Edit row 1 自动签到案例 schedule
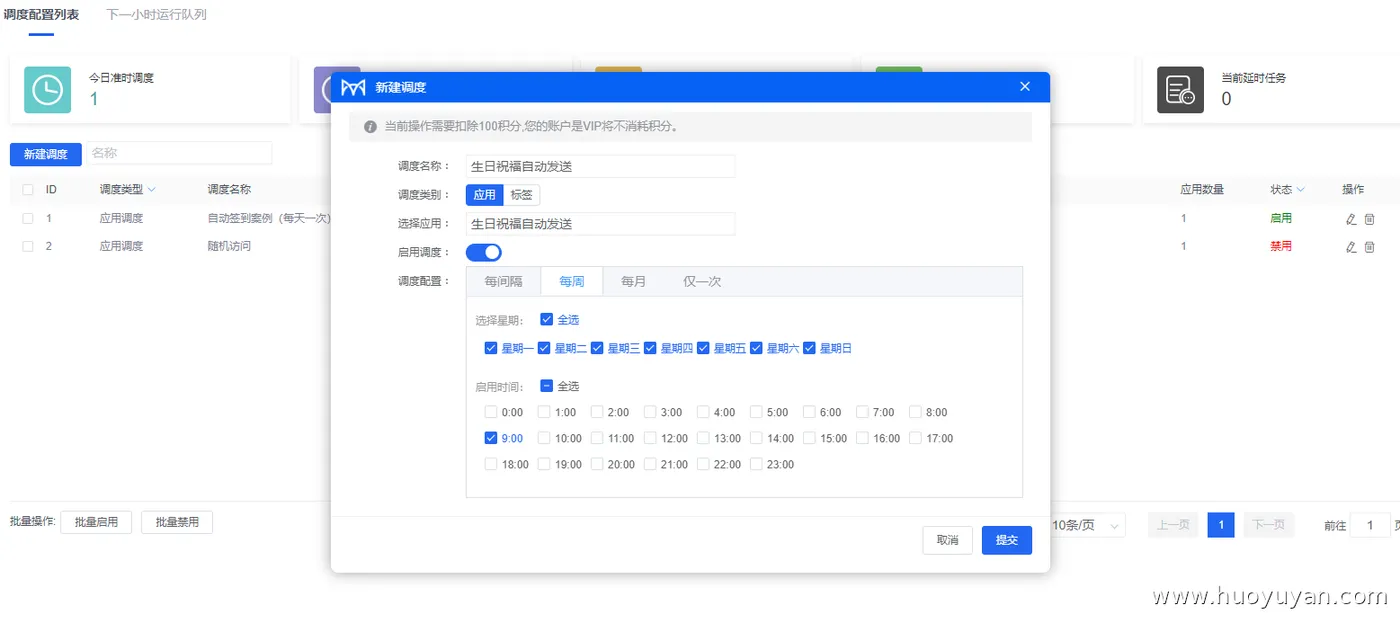 point(1351,219)
